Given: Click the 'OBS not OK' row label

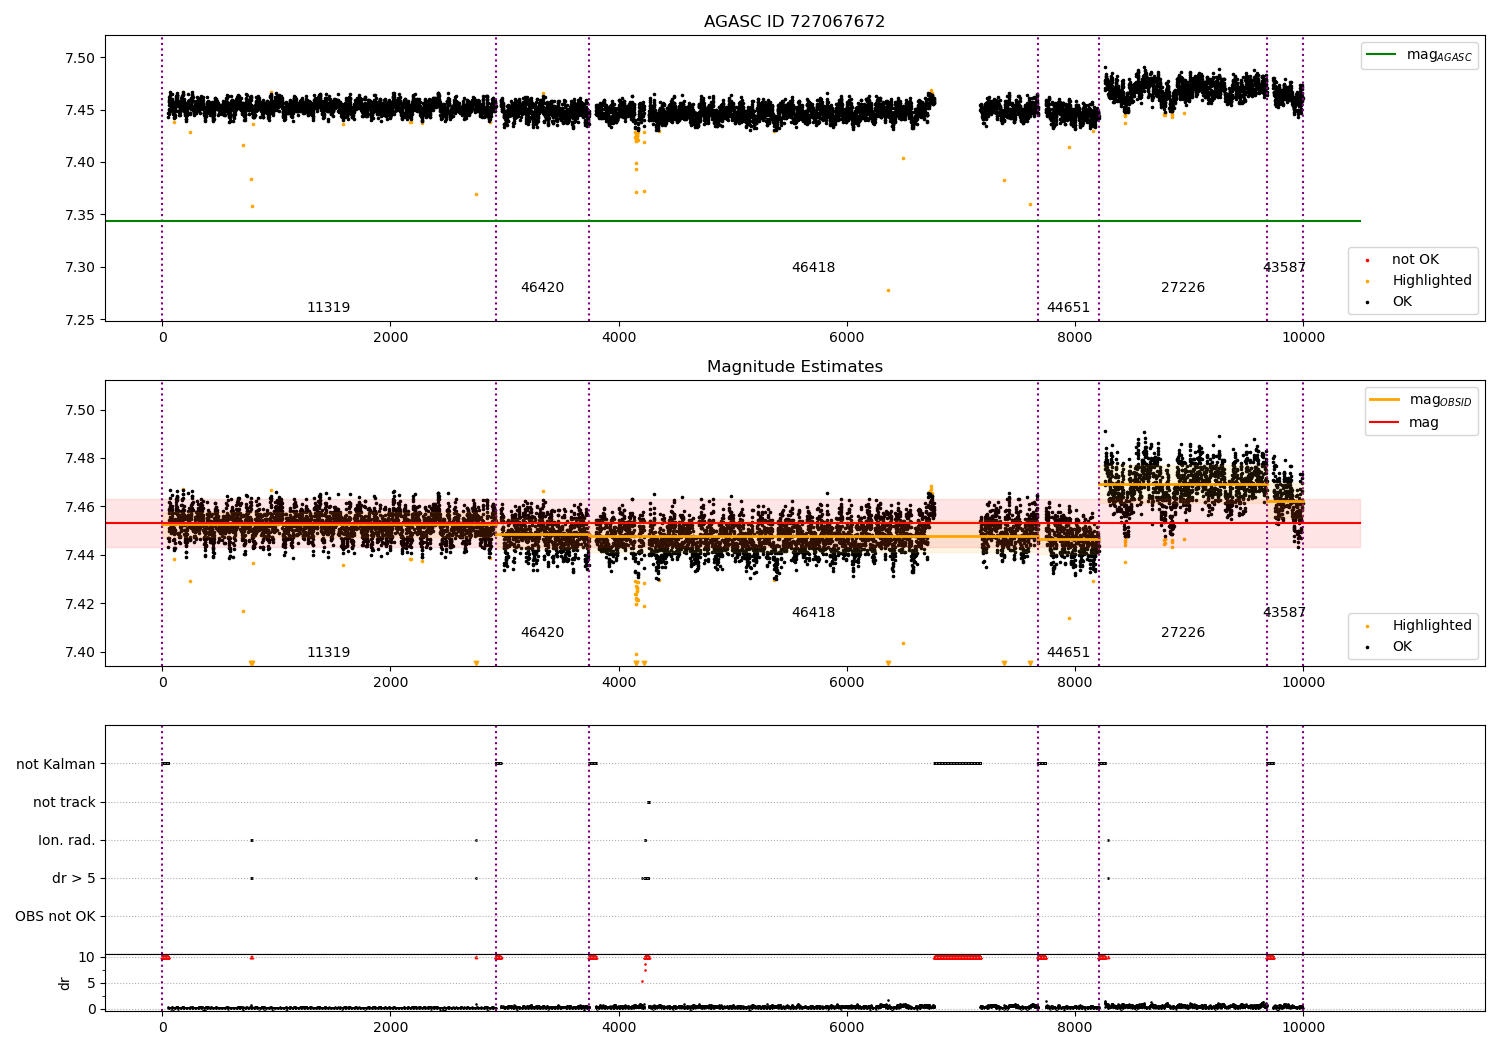Looking at the screenshot, I should [55, 917].
